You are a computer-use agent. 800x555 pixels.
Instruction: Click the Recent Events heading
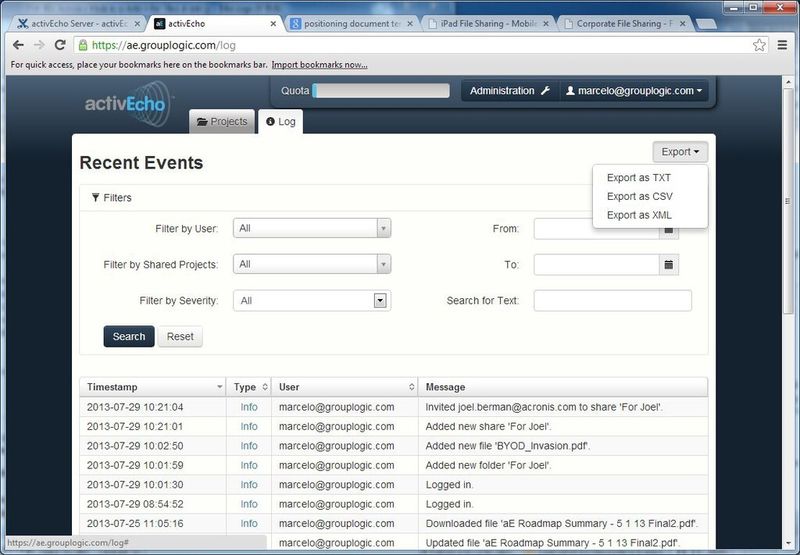[x=141, y=163]
